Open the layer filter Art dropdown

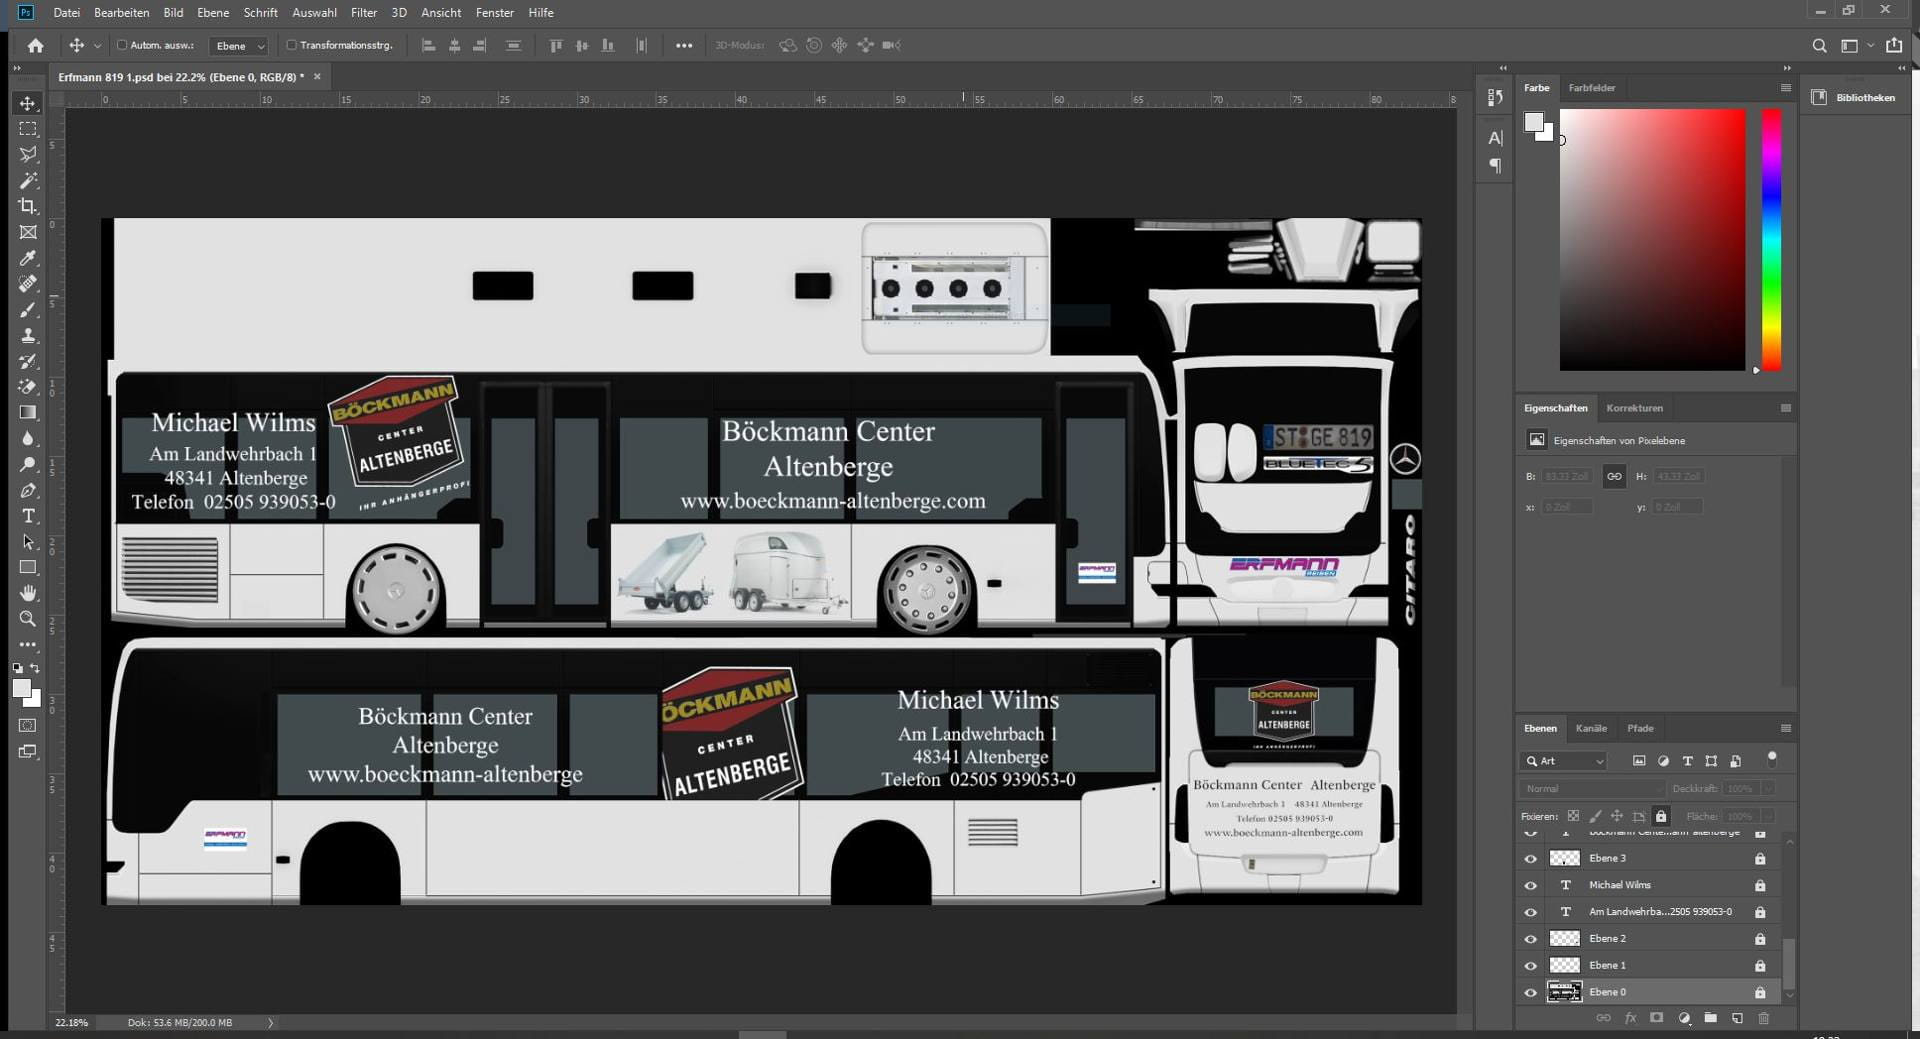(x=1565, y=761)
